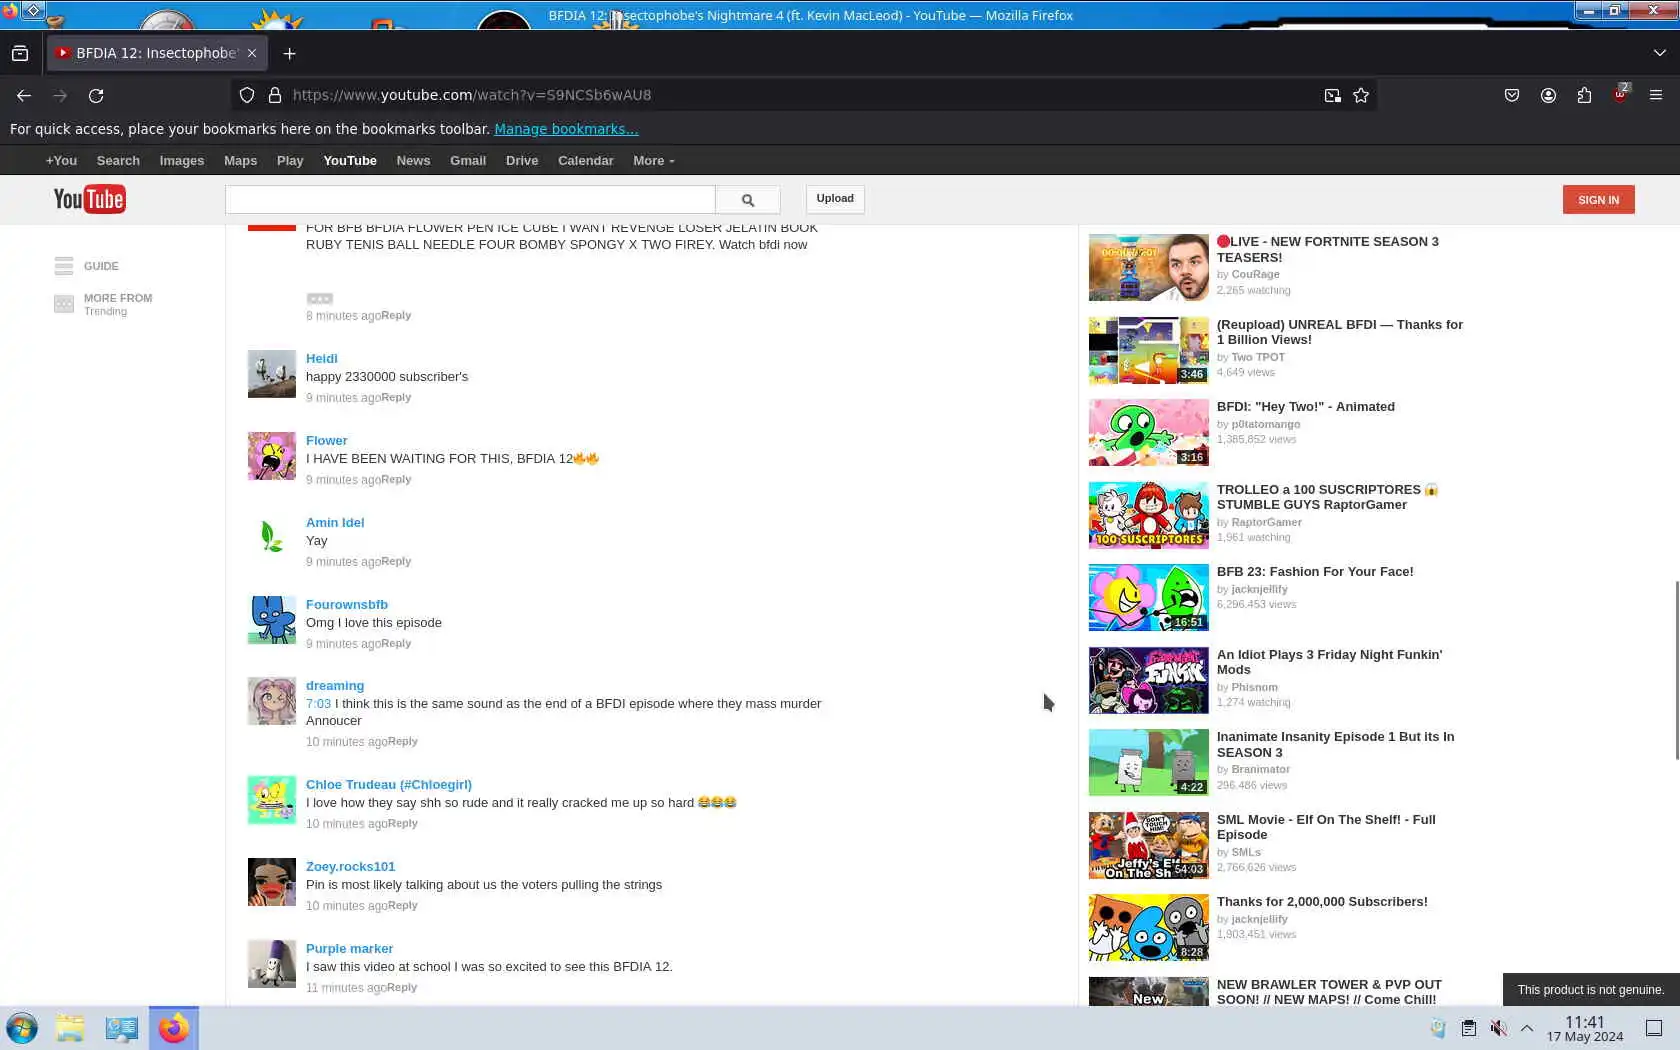Click the YouTube logo
This screenshot has width=1680, height=1050.
point(89,199)
